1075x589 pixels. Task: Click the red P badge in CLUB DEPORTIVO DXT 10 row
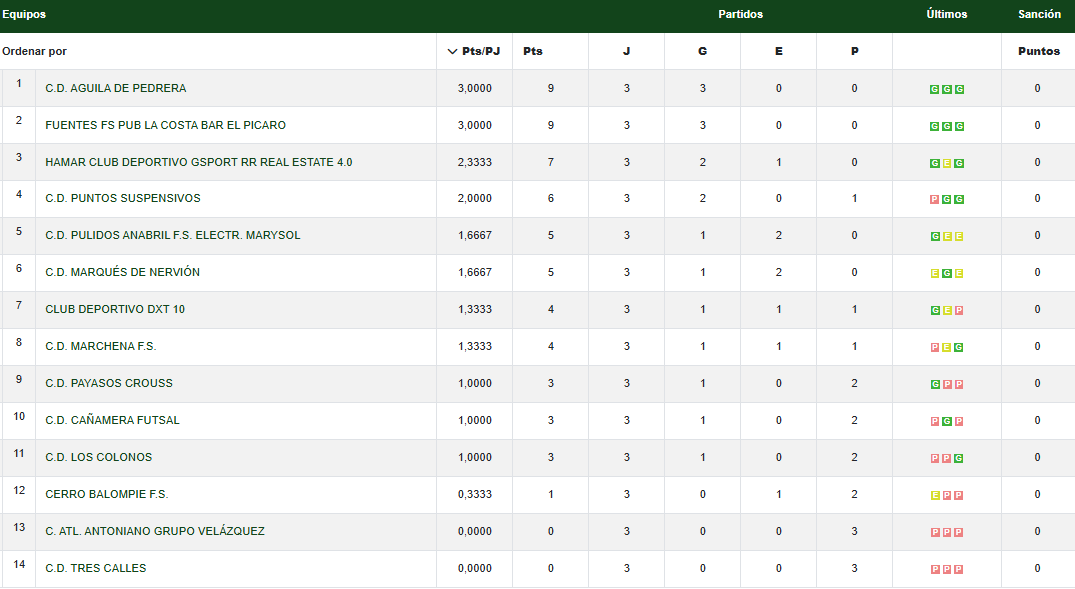point(959,311)
